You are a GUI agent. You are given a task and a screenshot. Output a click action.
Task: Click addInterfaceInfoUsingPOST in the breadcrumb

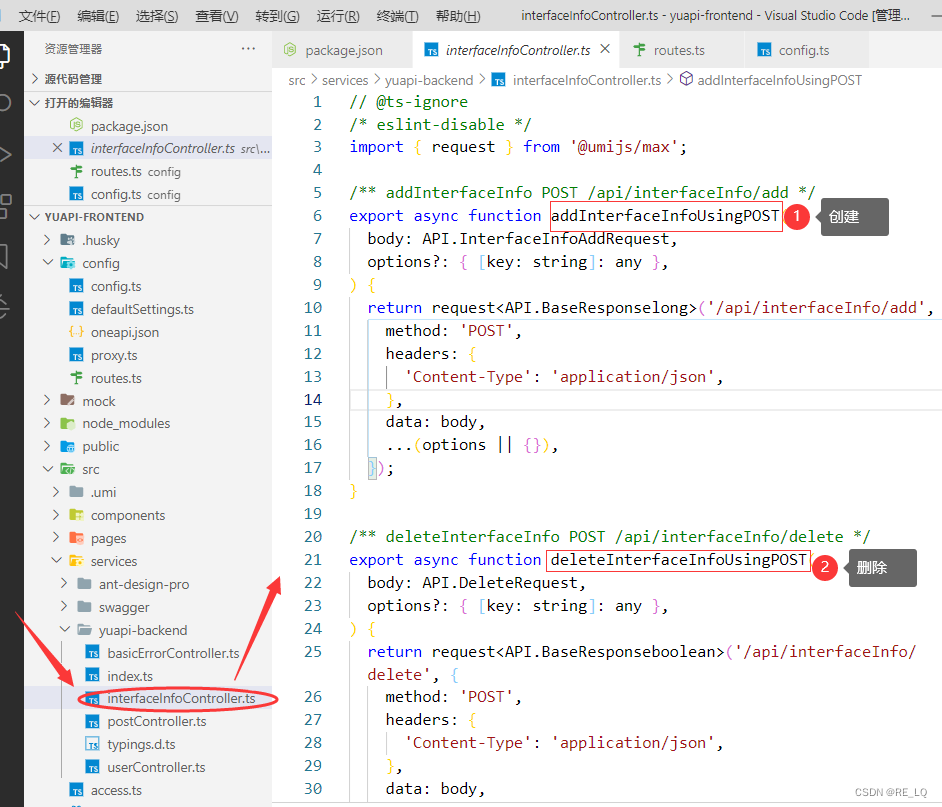click(x=779, y=80)
